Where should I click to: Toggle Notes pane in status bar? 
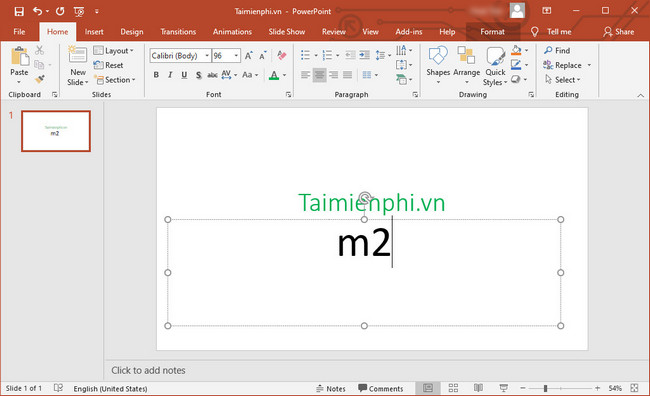(330, 389)
